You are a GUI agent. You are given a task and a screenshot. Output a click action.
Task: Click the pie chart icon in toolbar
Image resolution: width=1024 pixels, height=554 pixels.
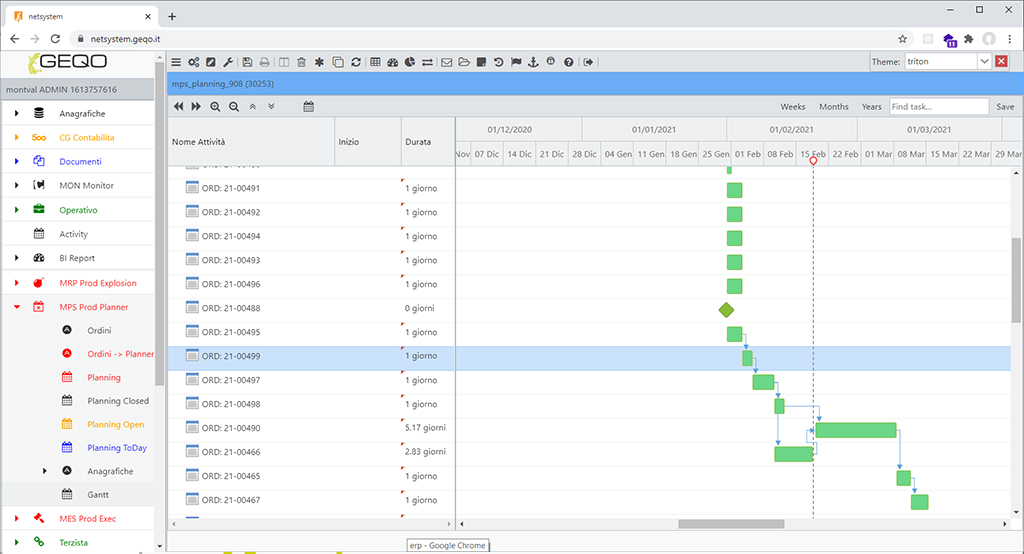coord(410,62)
